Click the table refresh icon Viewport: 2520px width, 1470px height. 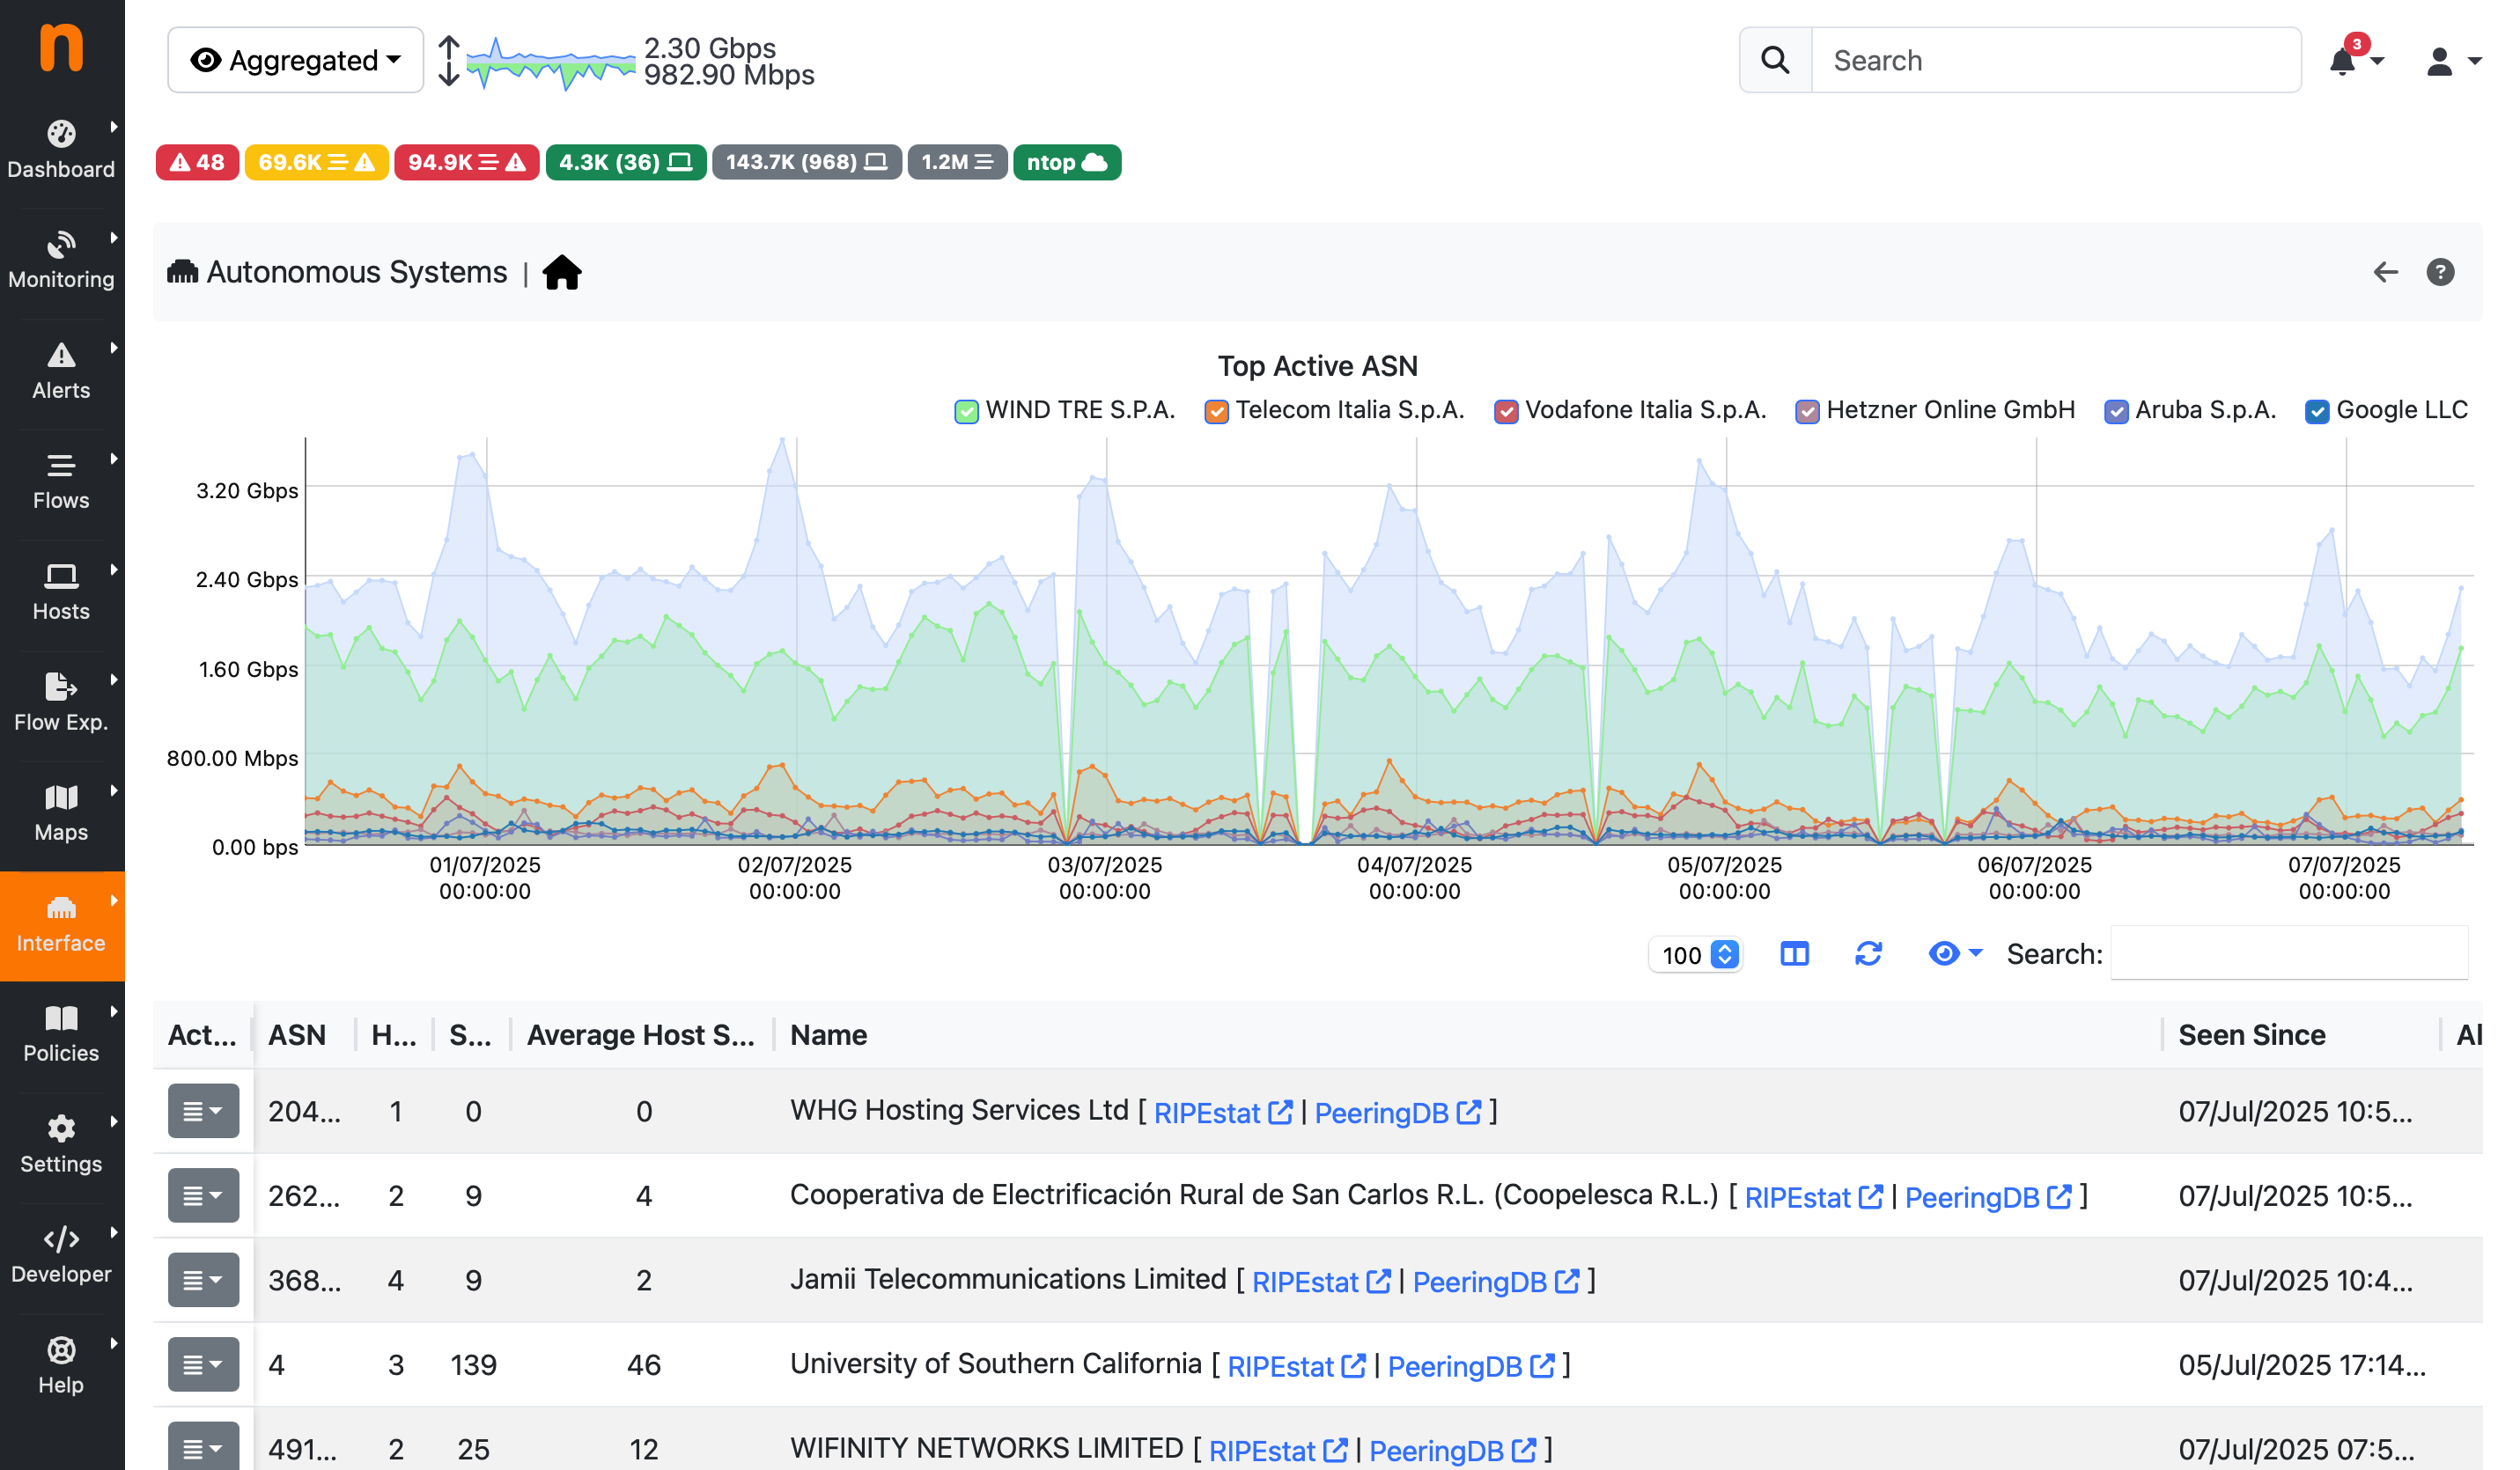(1868, 954)
